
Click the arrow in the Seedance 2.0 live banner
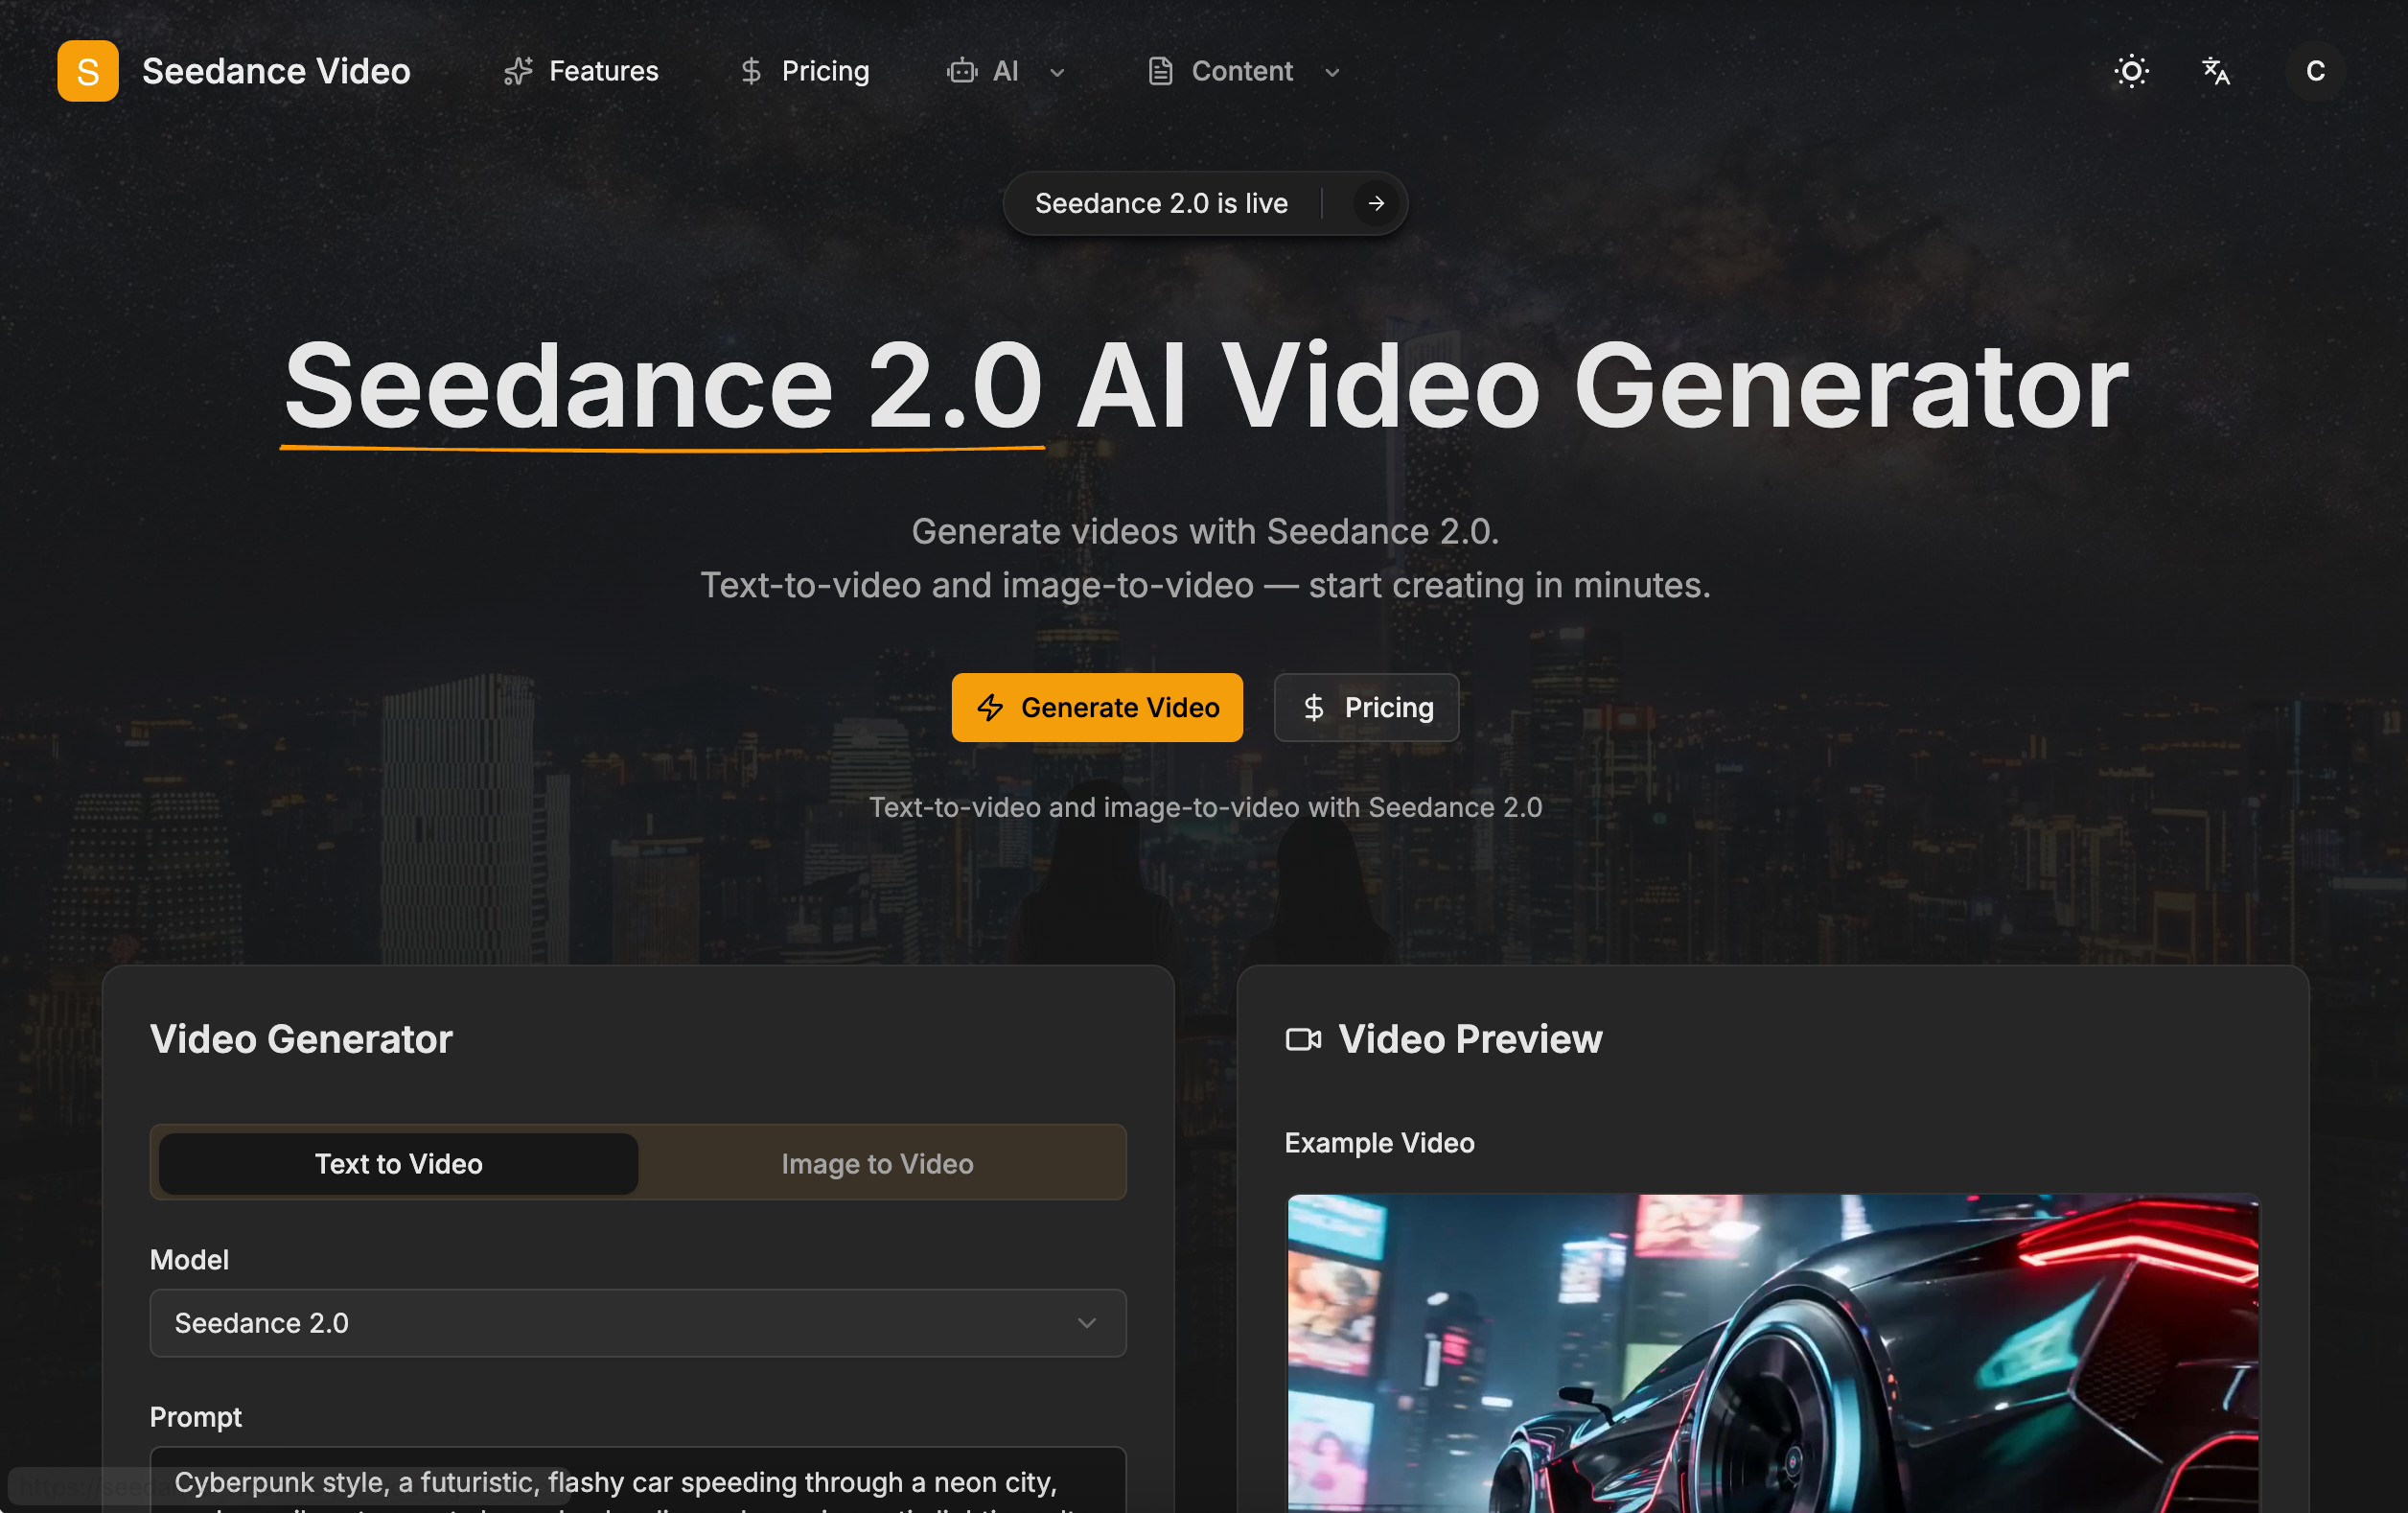pyautogui.click(x=1376, y=203)
